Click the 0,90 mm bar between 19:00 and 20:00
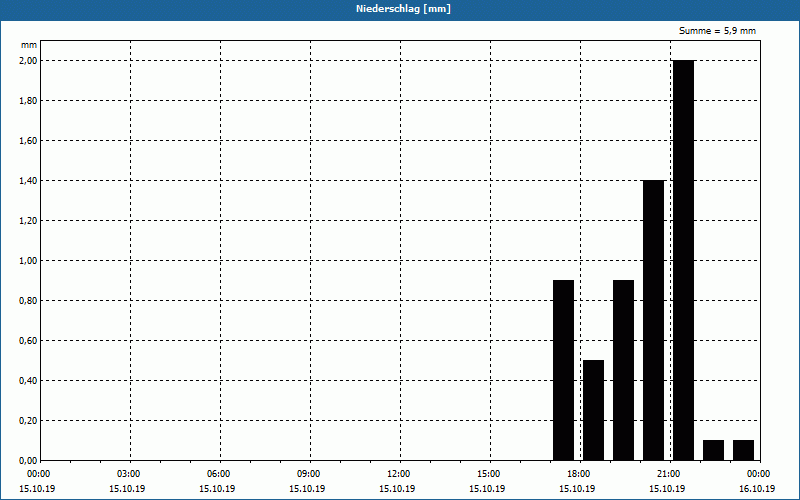The height and width of the screenshot is (500, 800). pos(623,370)
